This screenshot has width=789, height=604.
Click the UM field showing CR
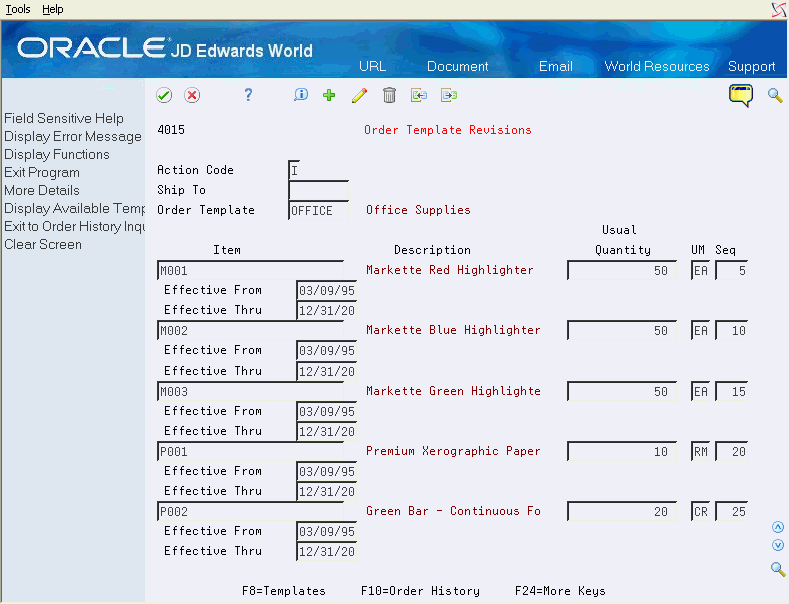pyautogui.click(x=700, y=511)
